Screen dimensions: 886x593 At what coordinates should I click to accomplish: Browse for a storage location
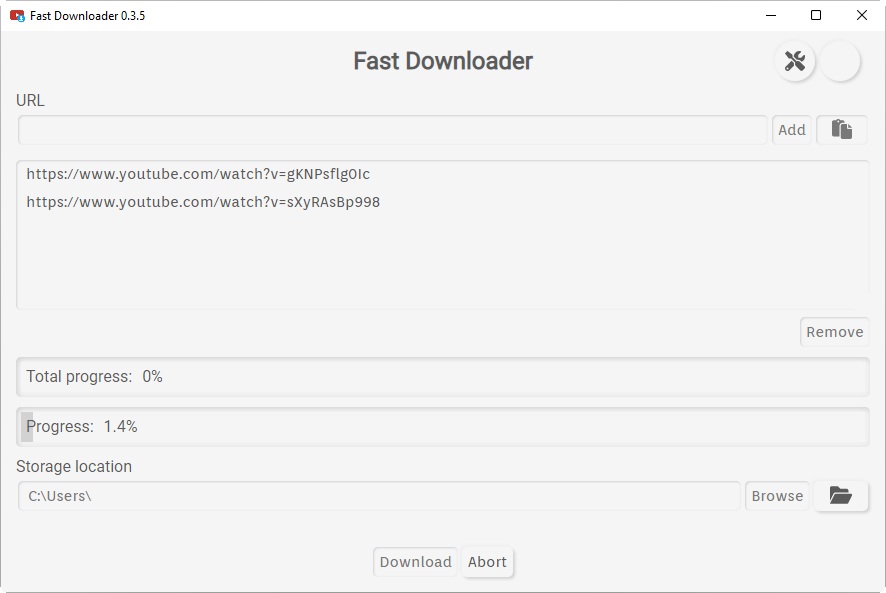tap(777, 496)
